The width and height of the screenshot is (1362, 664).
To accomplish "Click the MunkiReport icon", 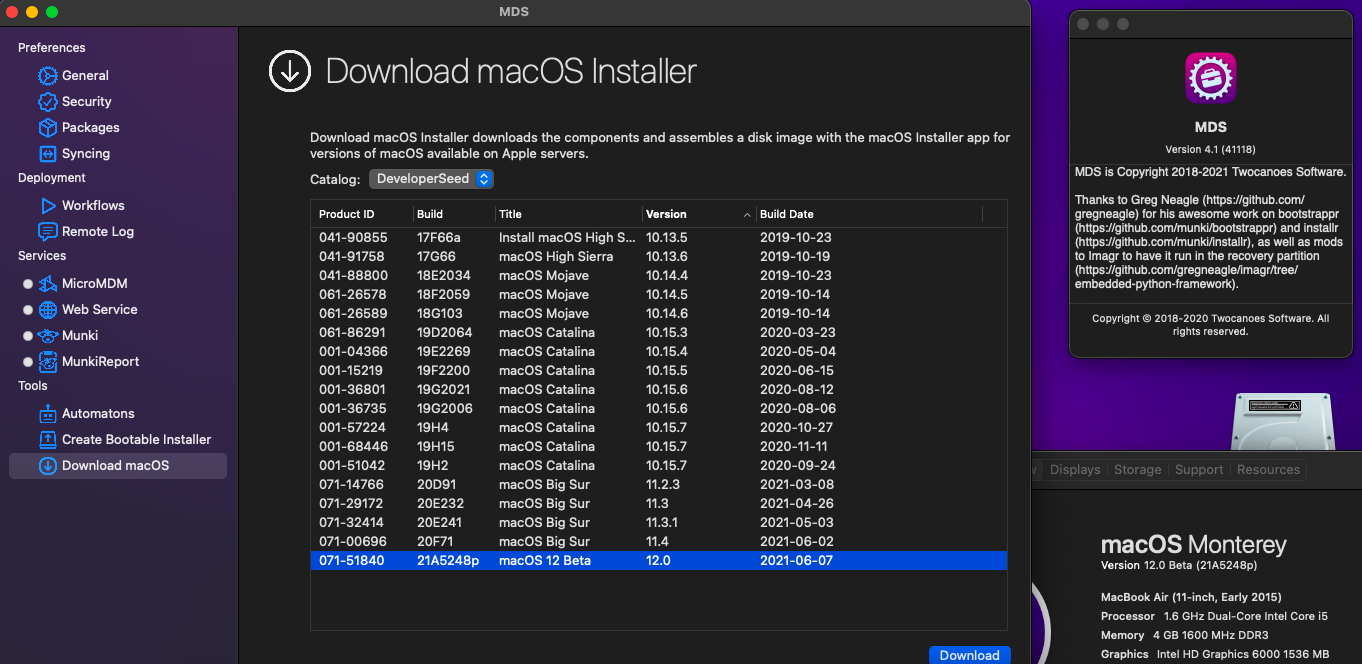I will (47, 361).
